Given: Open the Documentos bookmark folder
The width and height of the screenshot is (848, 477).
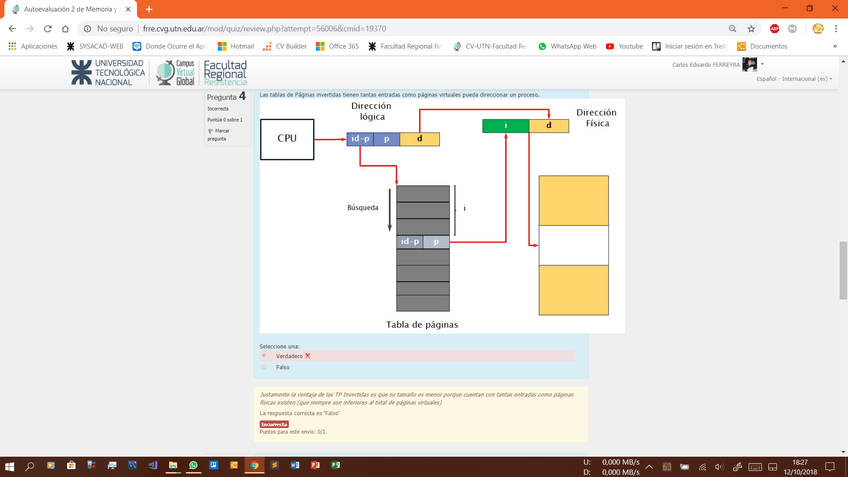Looking at the screenshot, I should [x=762, y=46].
